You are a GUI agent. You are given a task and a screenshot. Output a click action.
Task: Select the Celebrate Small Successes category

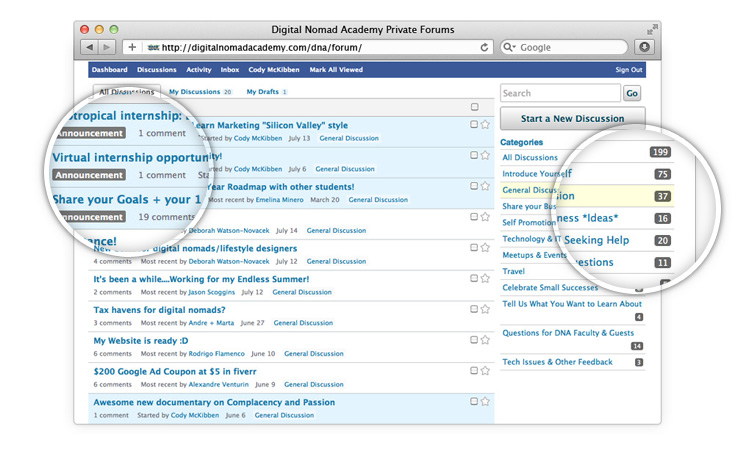tap(550, 288)
